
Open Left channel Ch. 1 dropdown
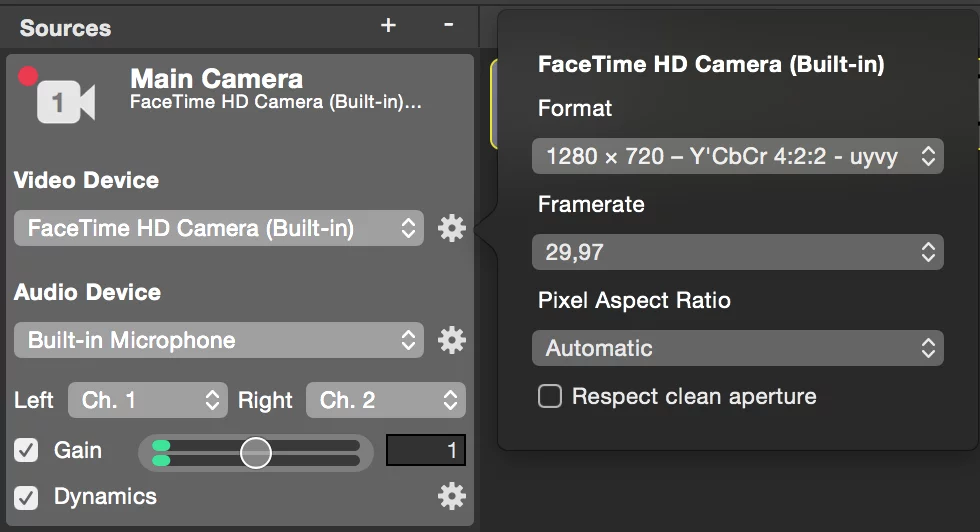[x=148, y=400]
